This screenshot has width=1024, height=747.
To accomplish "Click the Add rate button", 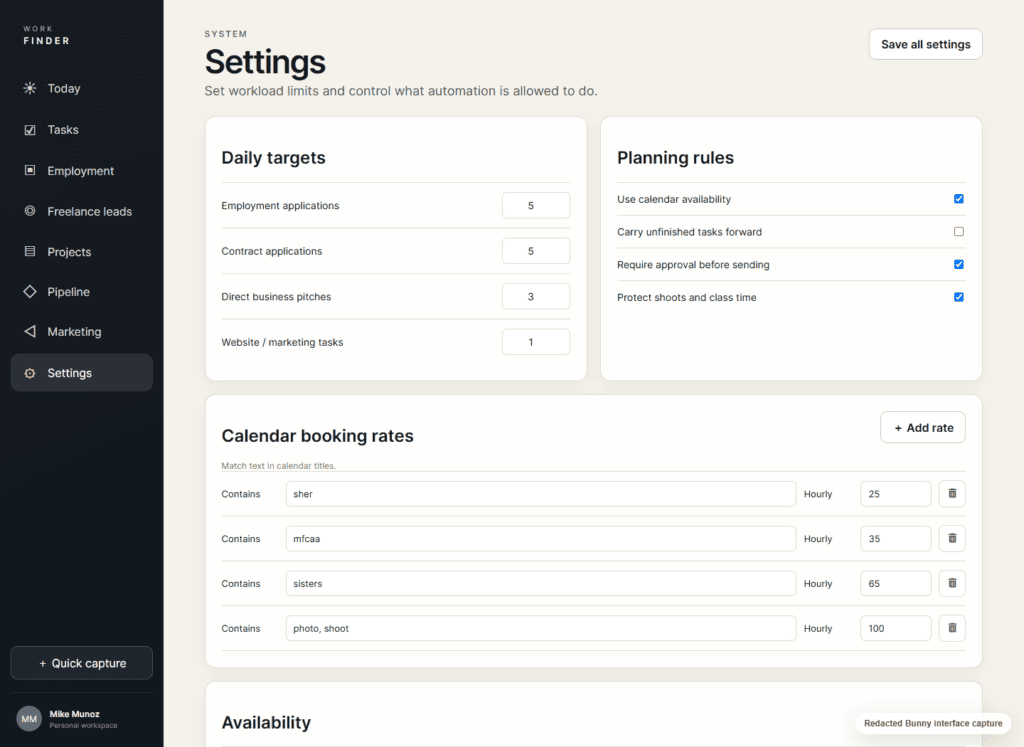I will coord(923,428).
